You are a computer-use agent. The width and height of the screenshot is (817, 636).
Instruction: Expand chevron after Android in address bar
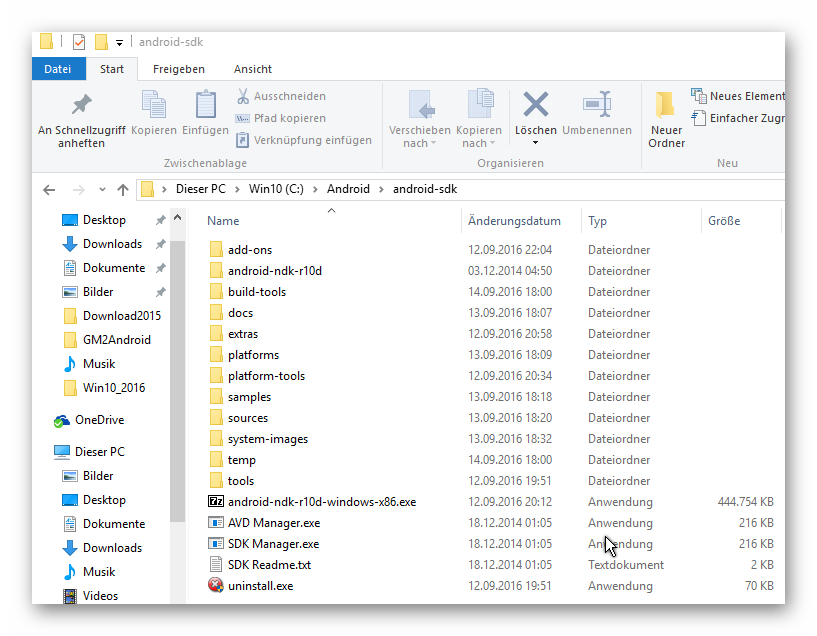(381, 189)
